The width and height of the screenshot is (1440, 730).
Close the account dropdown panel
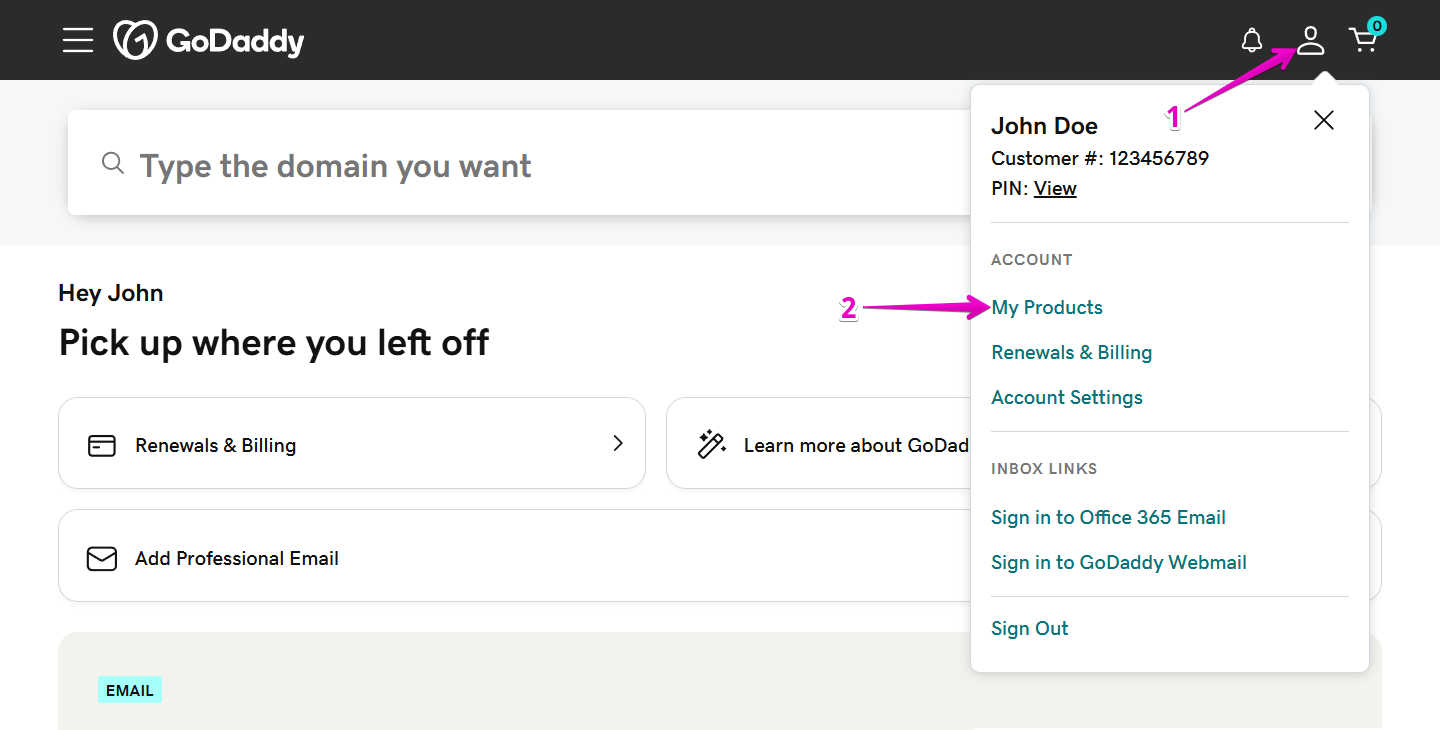pyautogui.click(x=1323, y=121)
